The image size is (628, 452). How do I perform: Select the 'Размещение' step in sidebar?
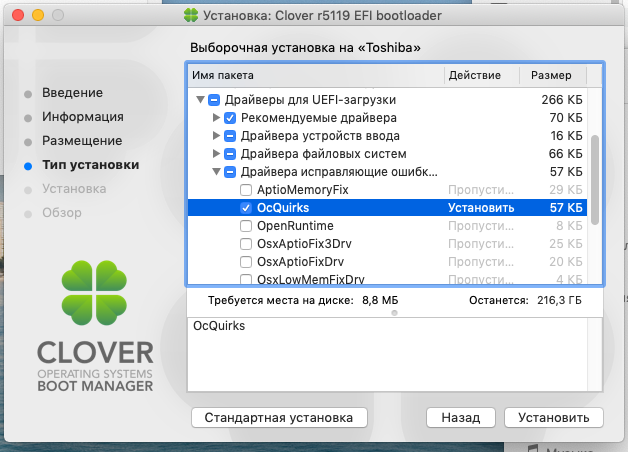(82, 141)
